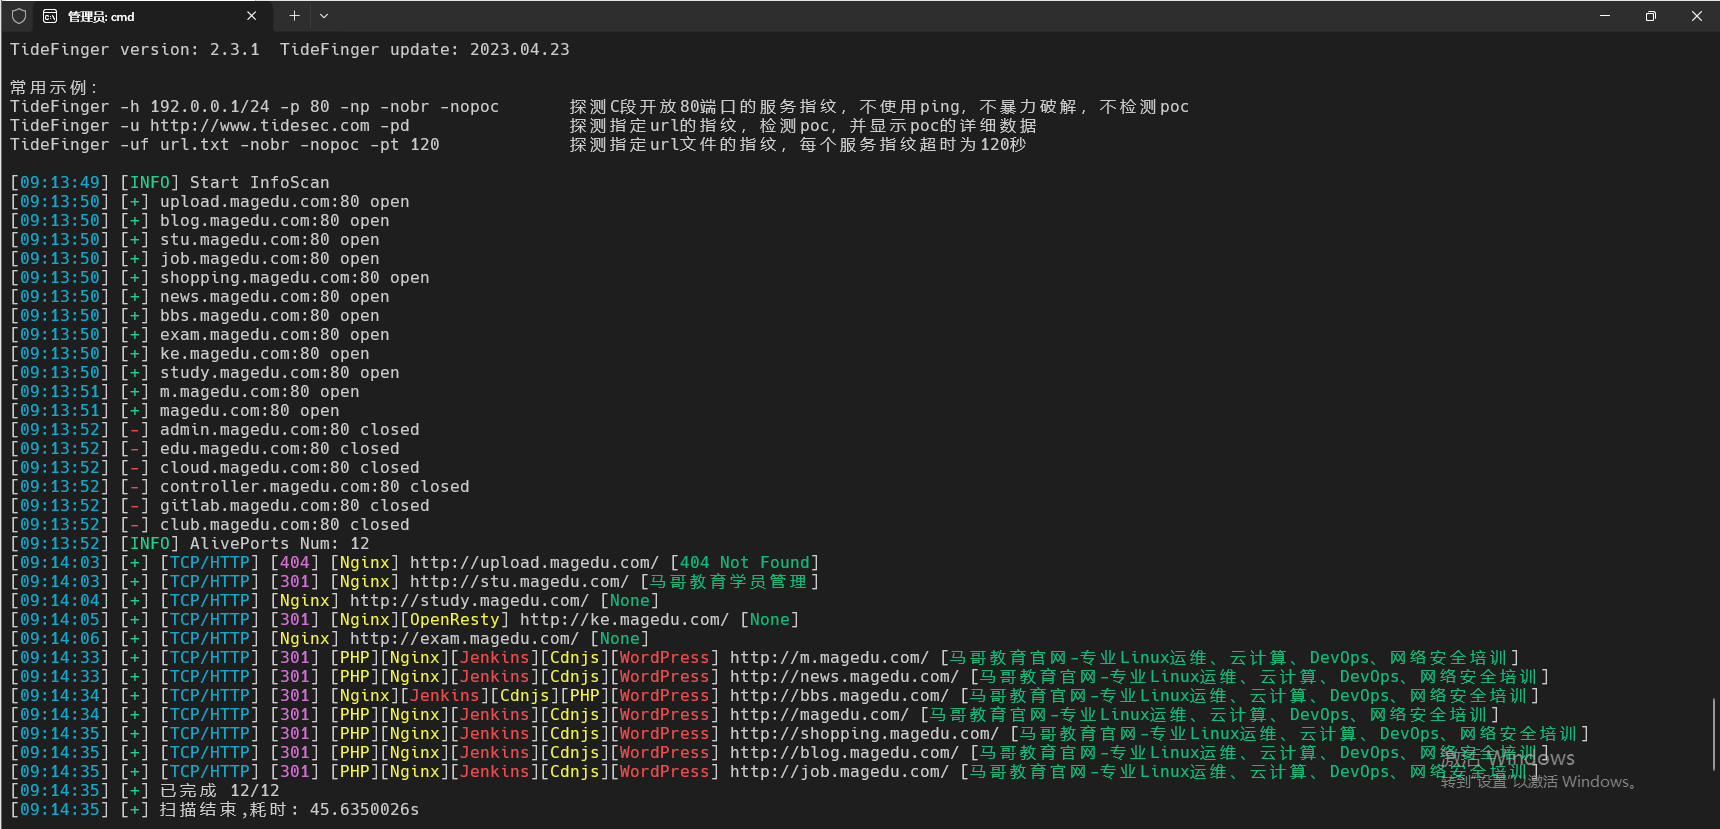Click the cmd terminal tab icon

[50, 16]
